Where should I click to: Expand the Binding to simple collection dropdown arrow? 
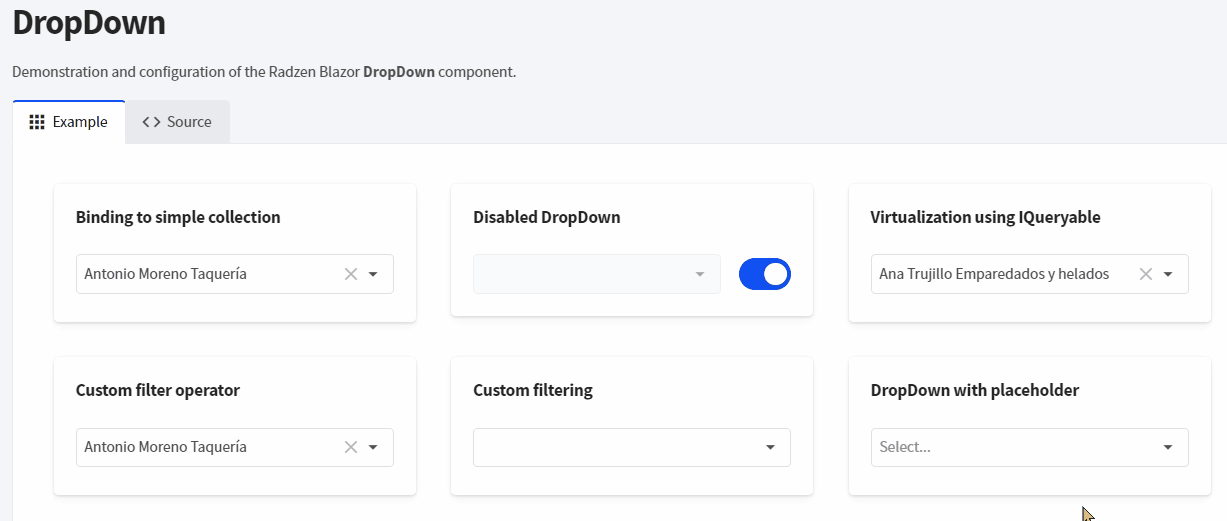click(x=373, y=274)
